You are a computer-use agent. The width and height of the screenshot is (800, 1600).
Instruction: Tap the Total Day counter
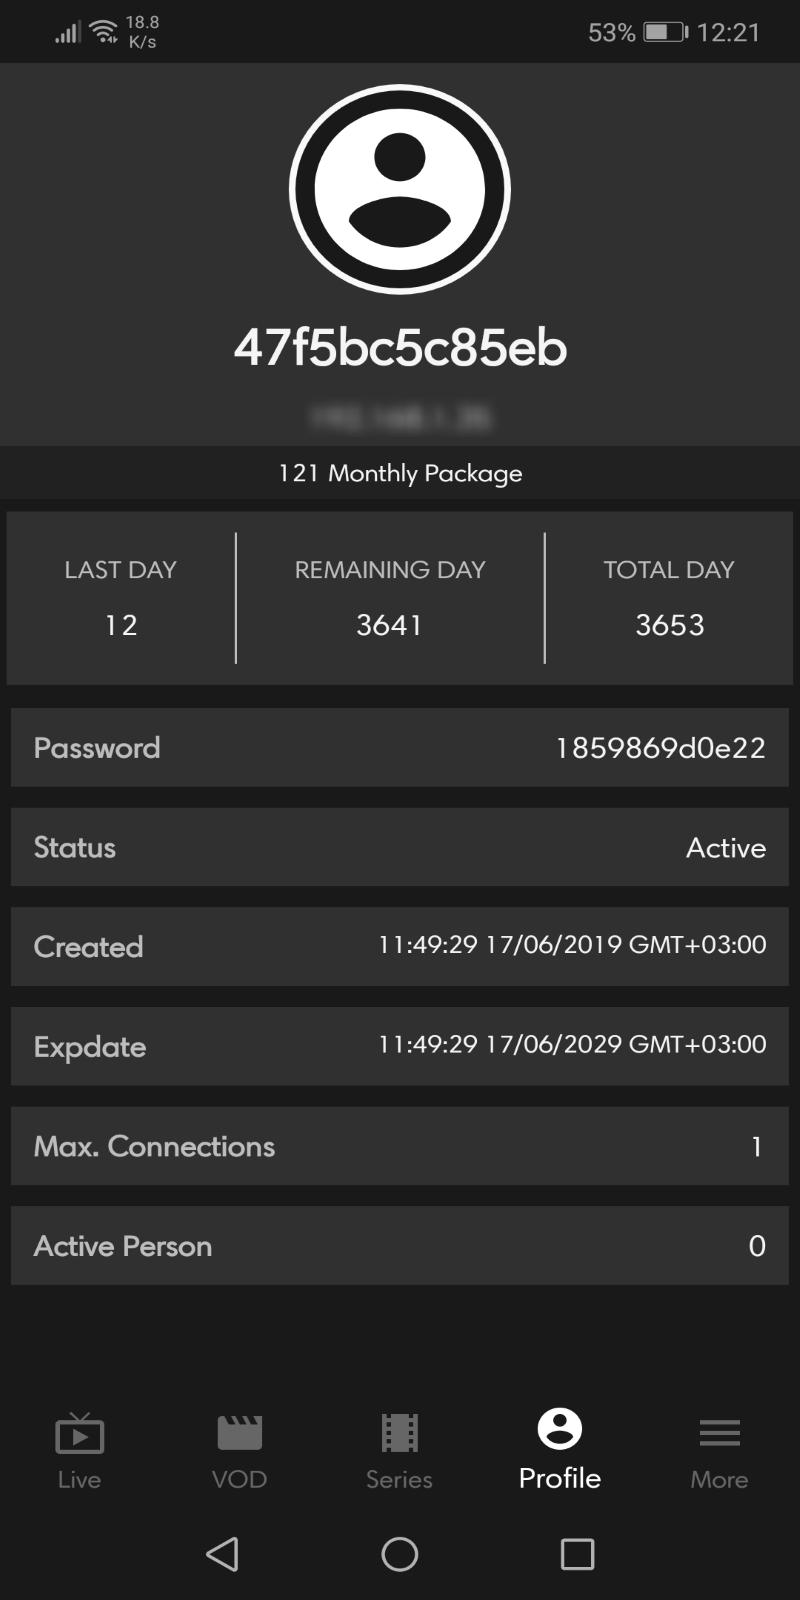(x=669, y=598)
